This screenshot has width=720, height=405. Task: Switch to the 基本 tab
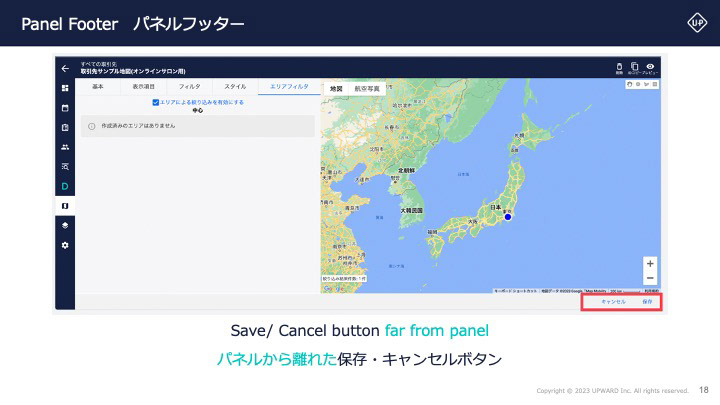point(98,86)
